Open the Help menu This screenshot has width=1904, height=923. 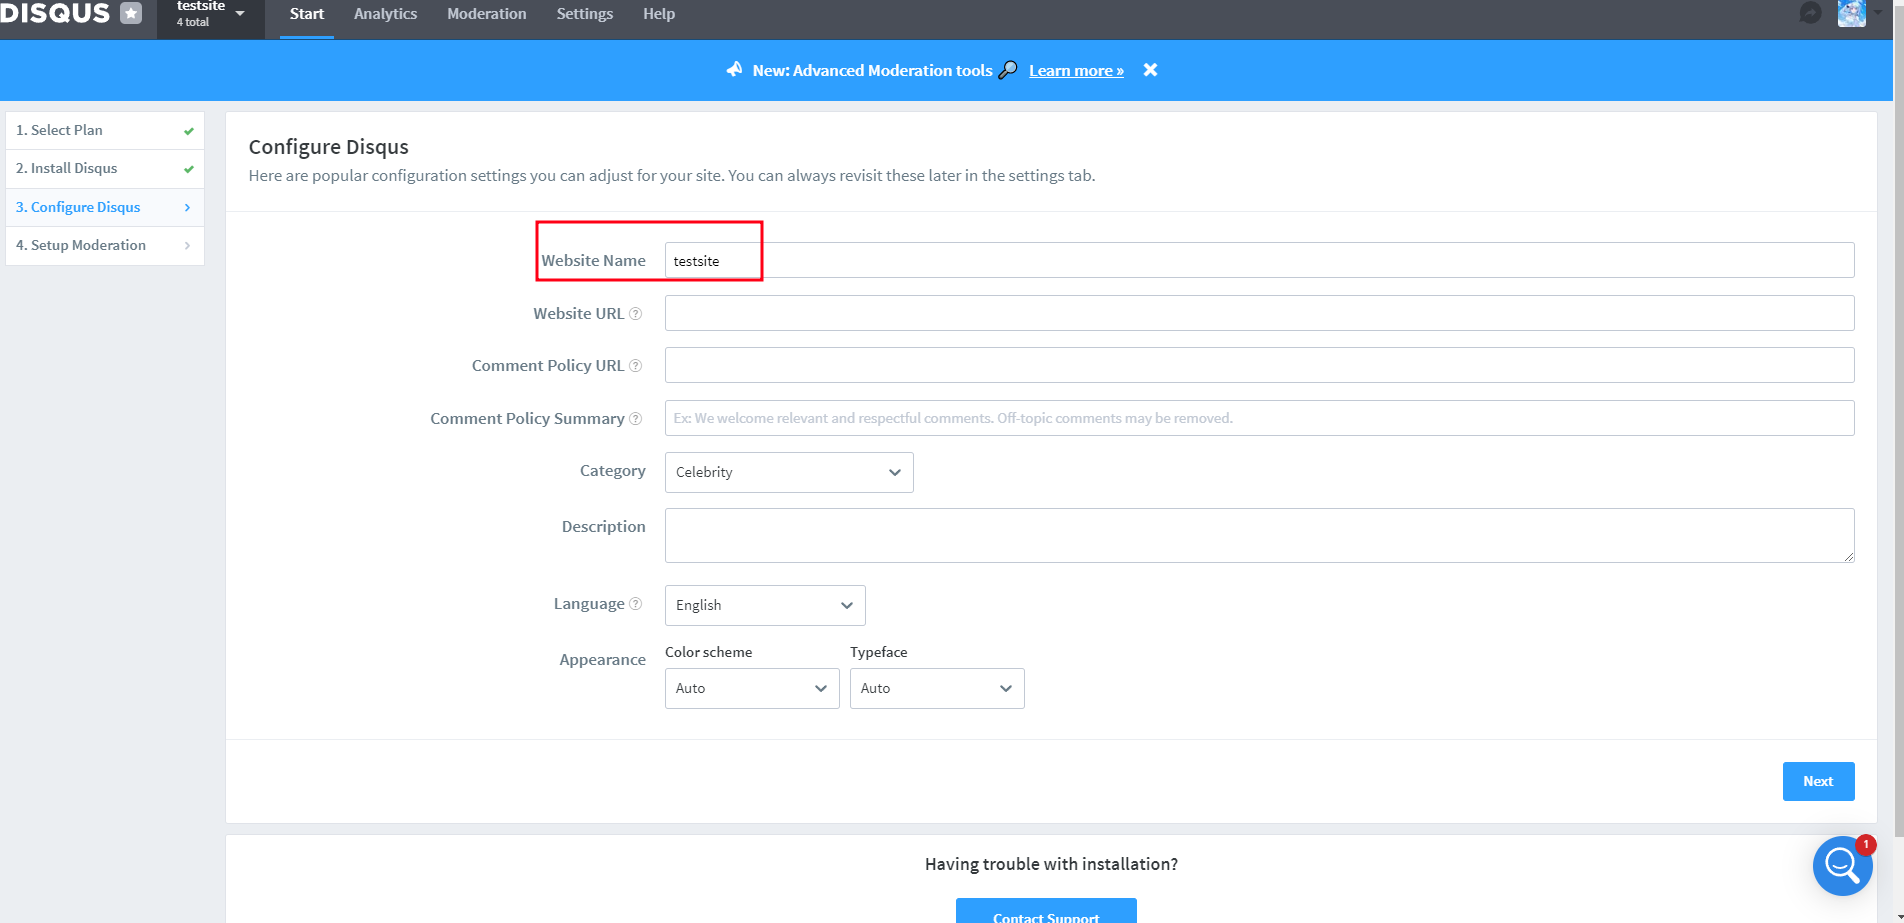click(659, 14)
